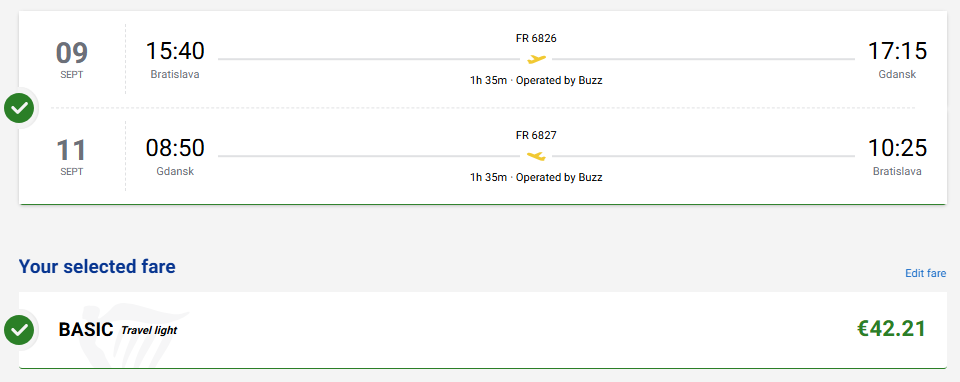This screenshot has height=382, width=960.
Task: Click outbound 1h 35m Operated by Buzz text
Action: pos(536,80)
